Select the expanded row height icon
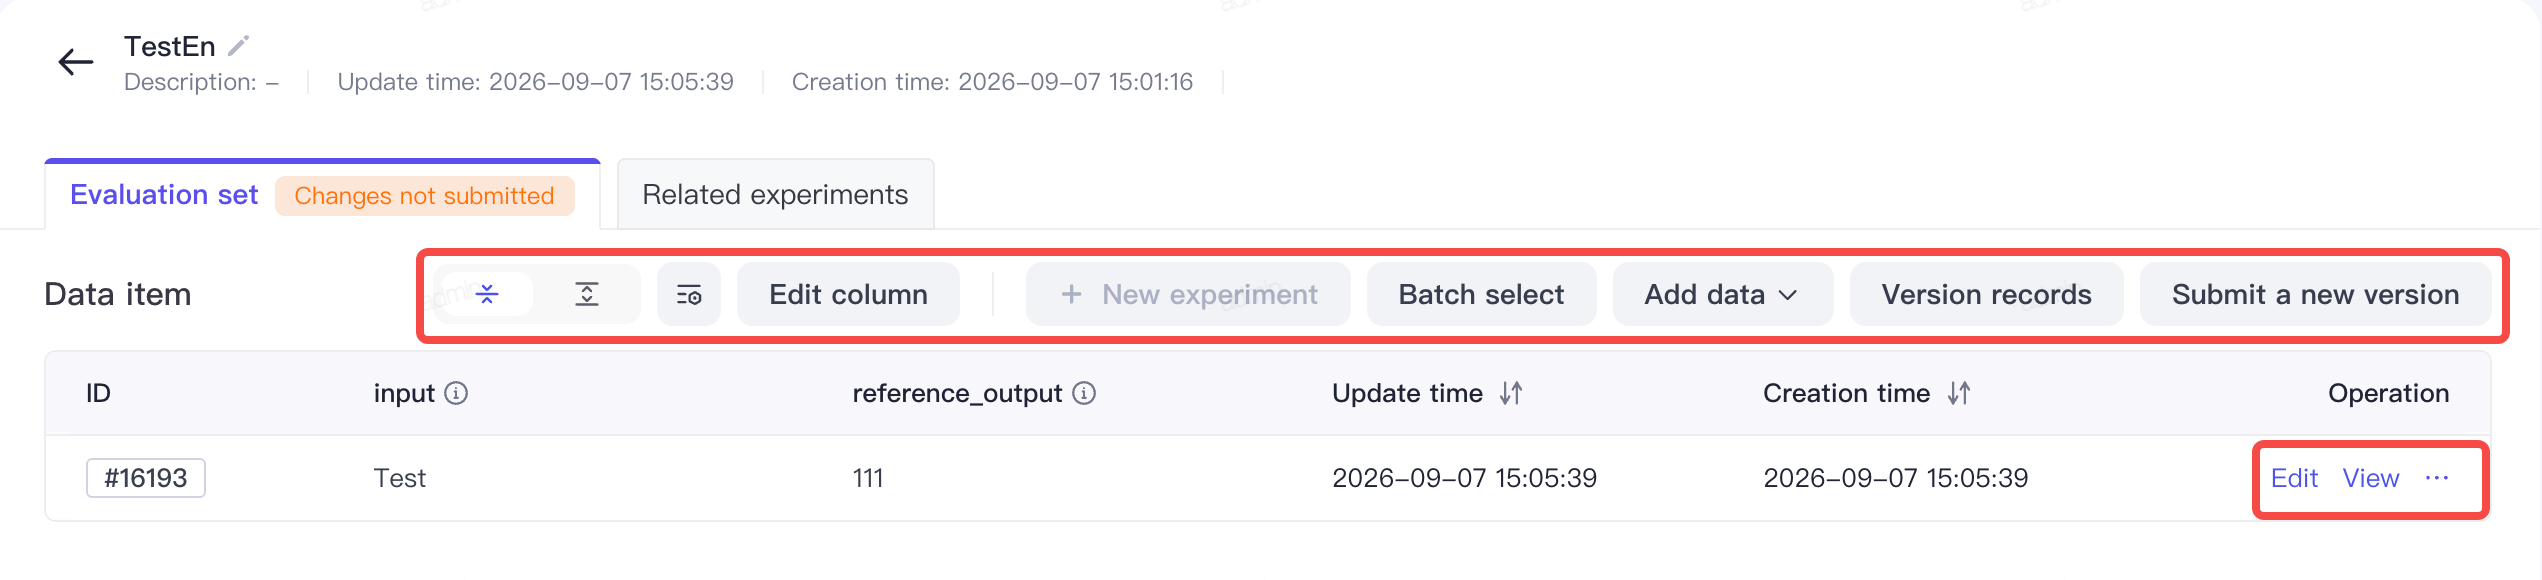2542x580 pixels. [587, 294]
